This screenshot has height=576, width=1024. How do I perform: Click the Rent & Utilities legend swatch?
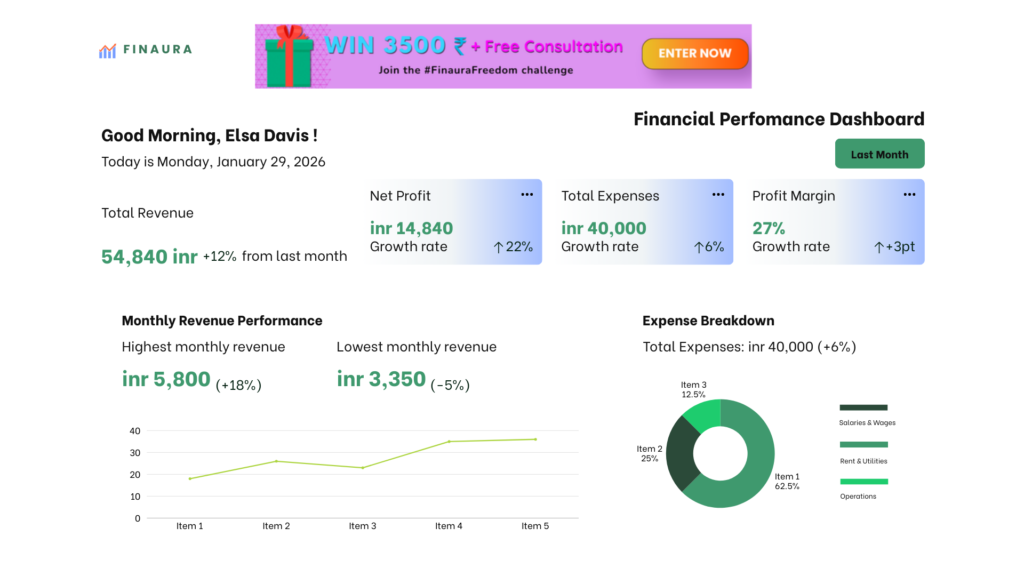click(x=863, y=444)
